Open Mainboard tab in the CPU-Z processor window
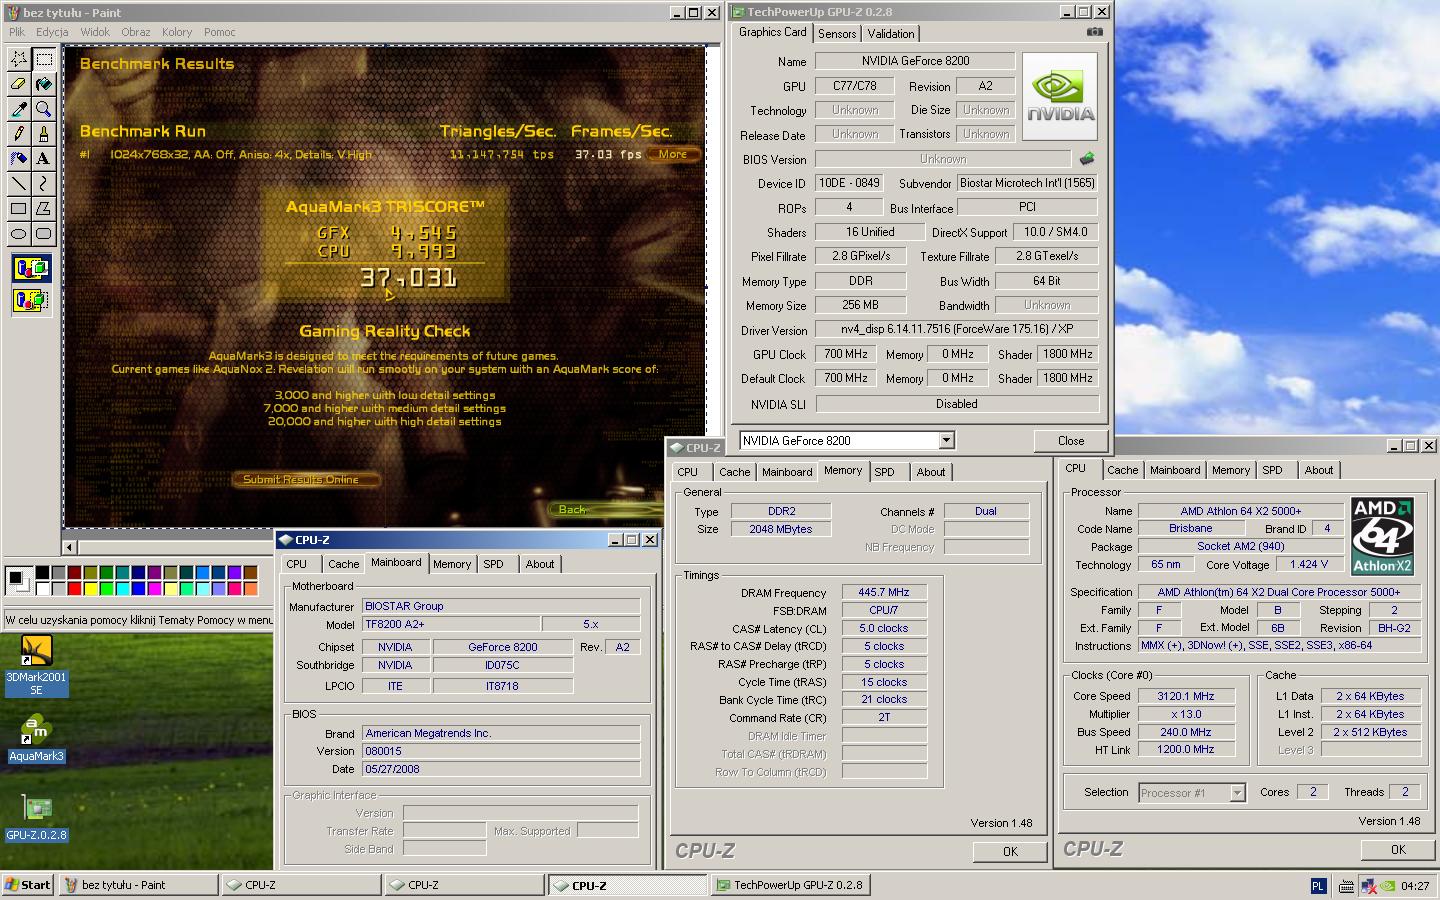 pos(1175,470)
